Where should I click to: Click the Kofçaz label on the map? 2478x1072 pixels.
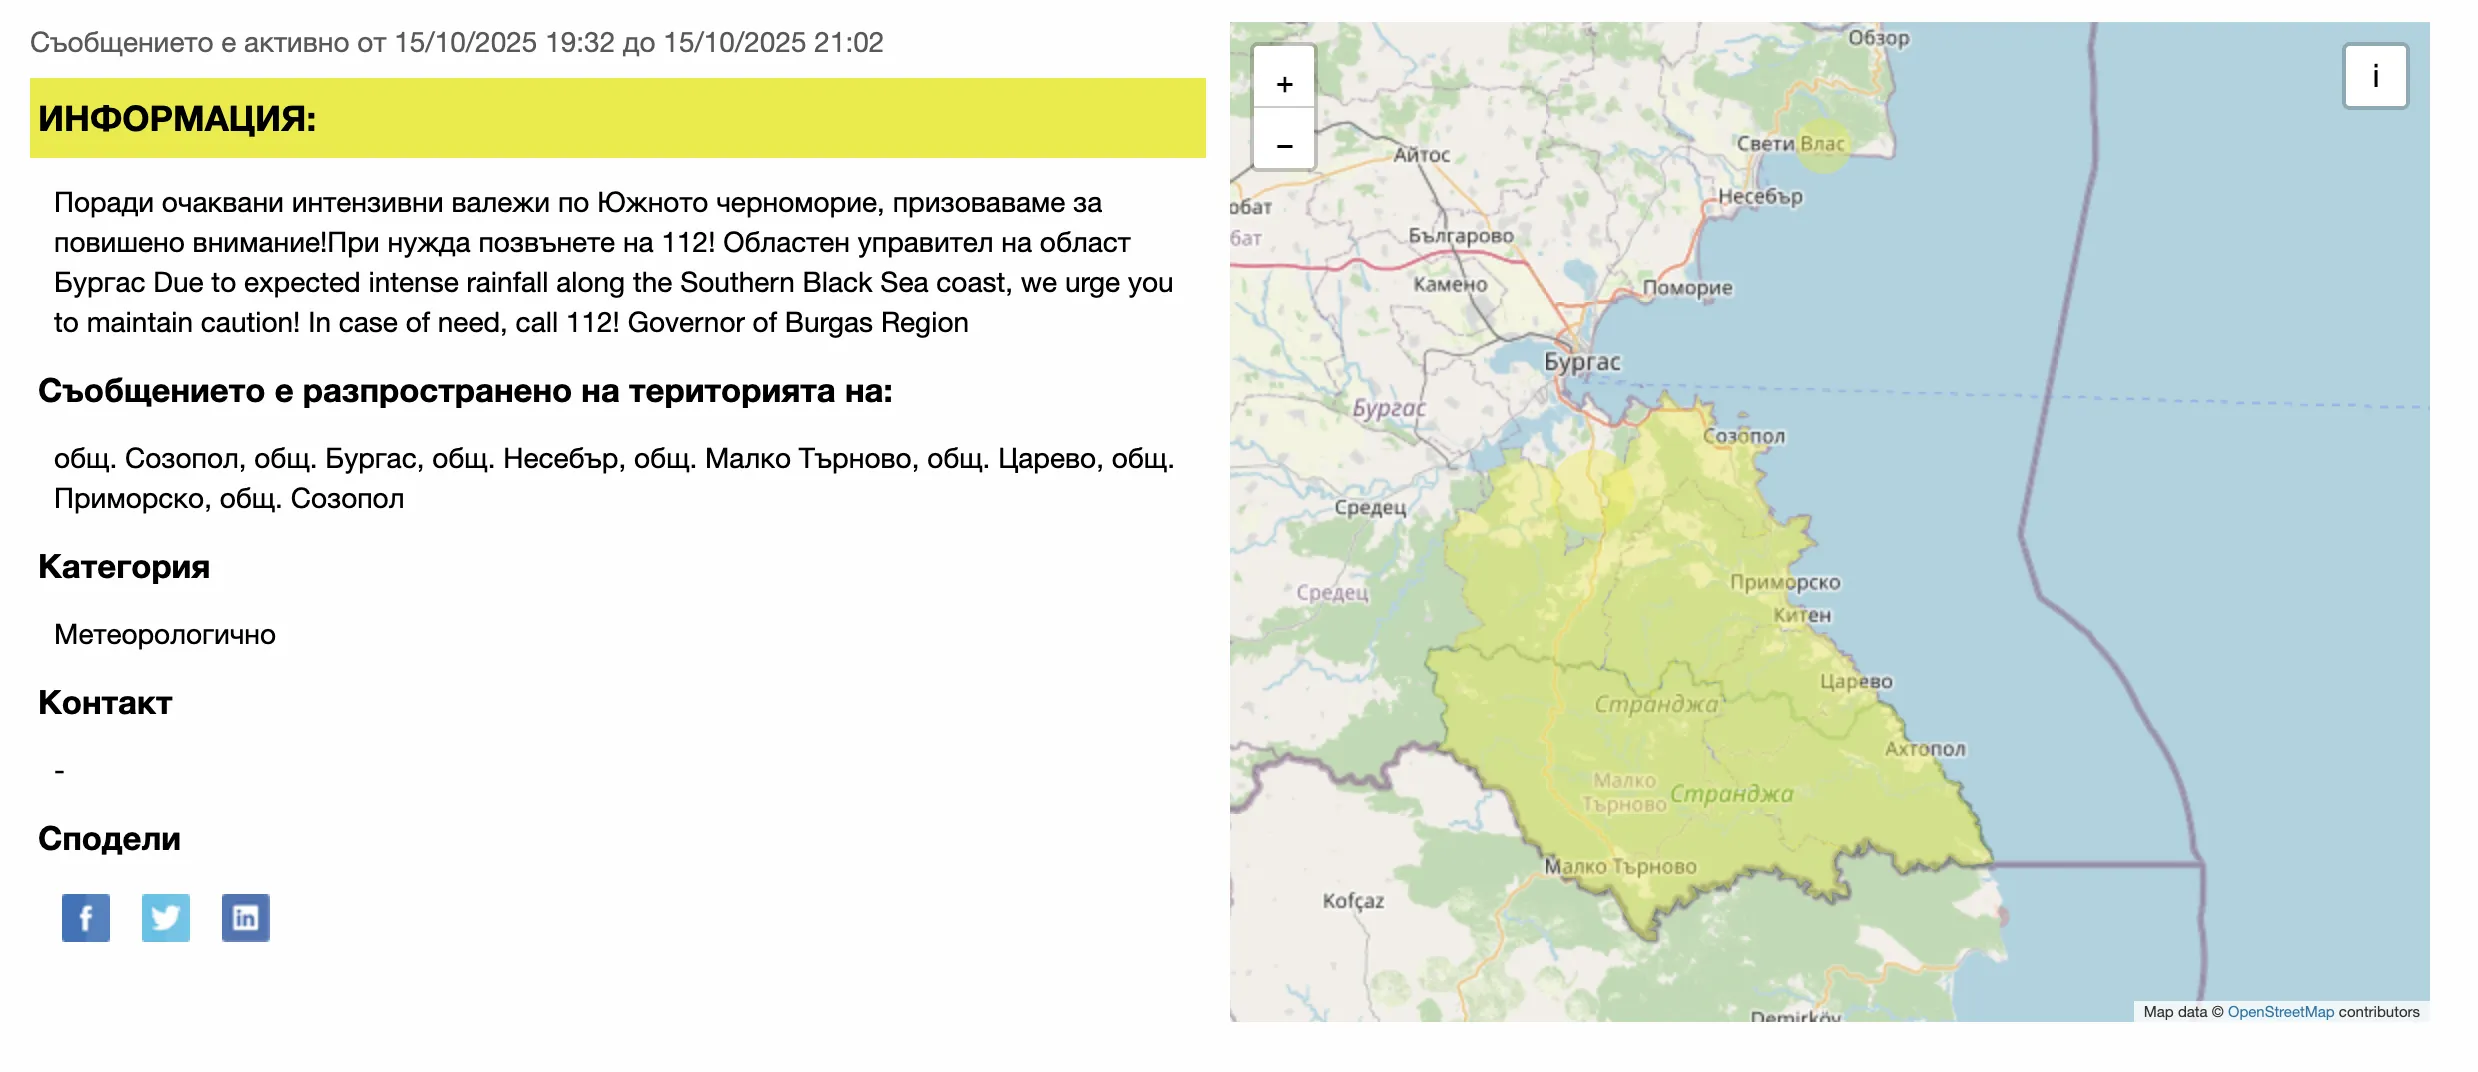(1353, 900)
